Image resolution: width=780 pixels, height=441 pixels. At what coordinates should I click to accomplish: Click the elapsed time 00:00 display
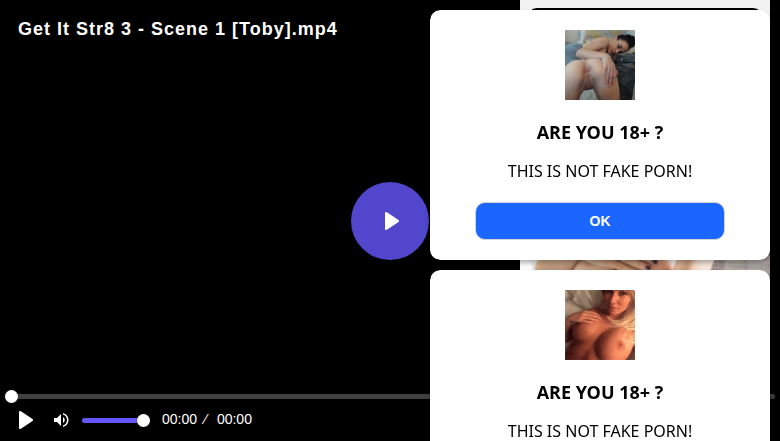pos(180,419)
